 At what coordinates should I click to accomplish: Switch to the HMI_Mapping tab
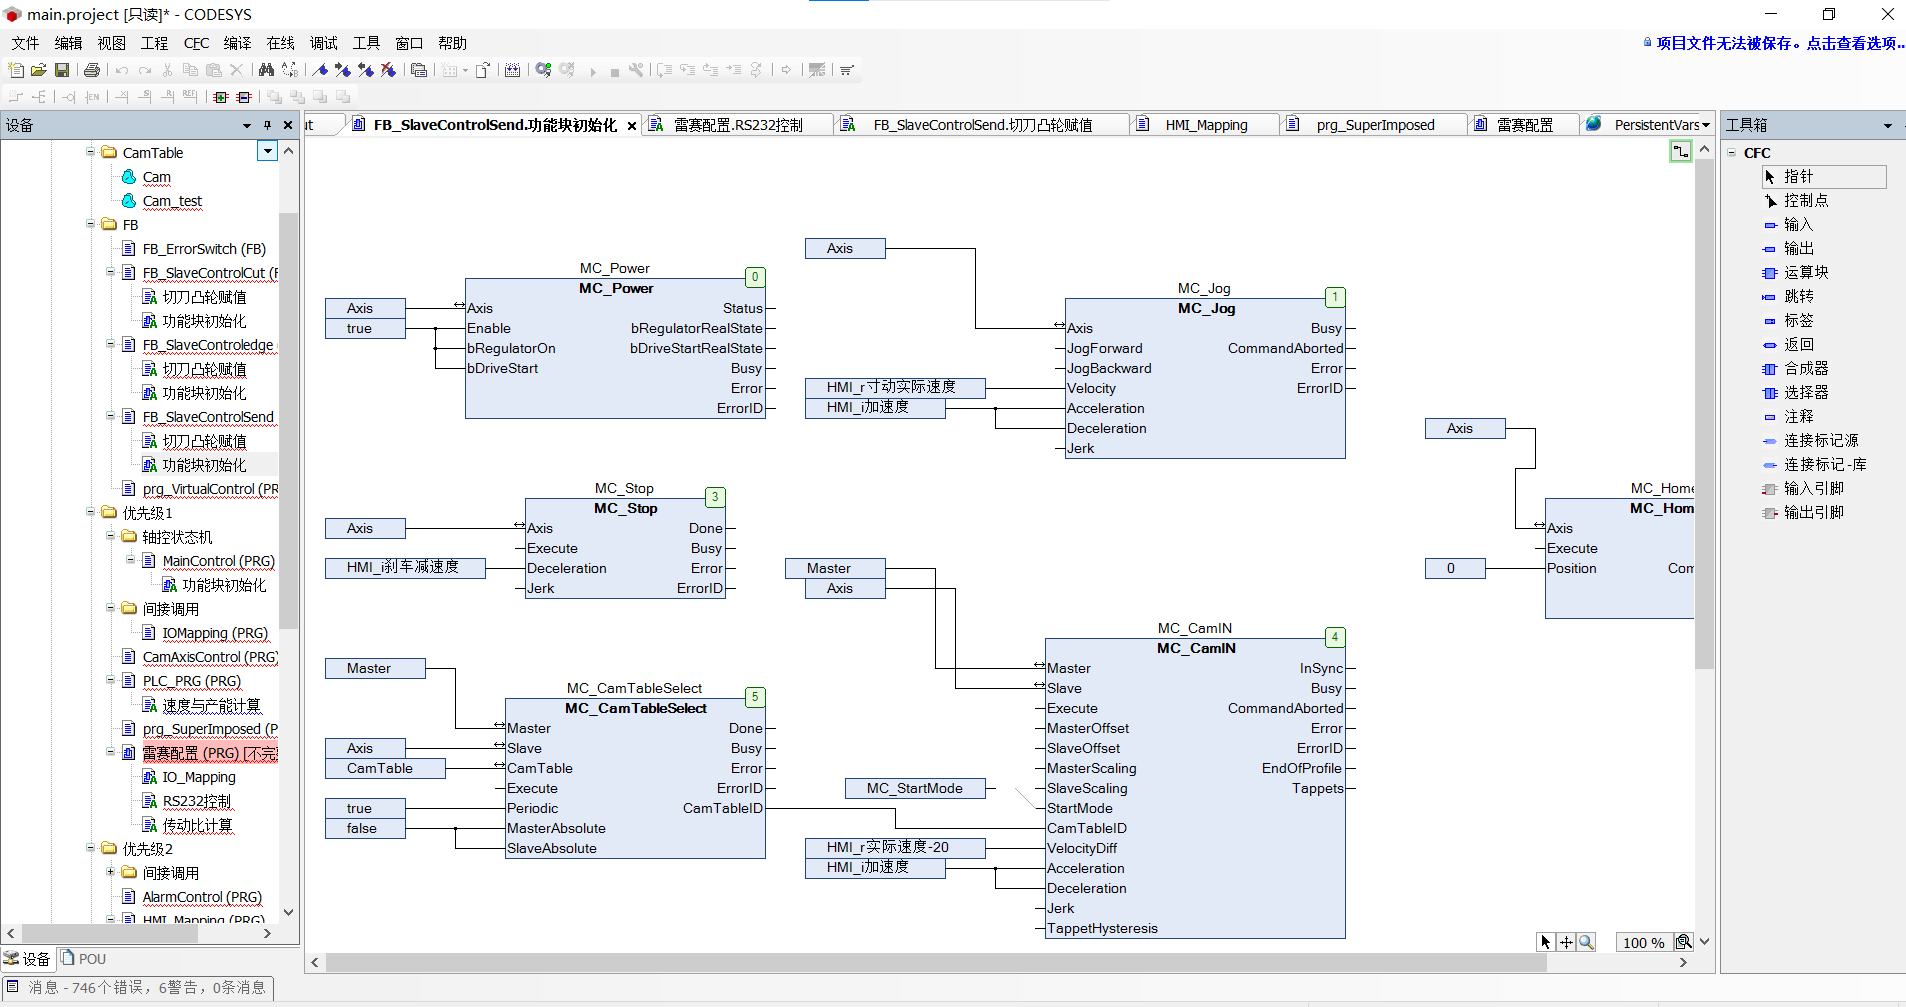point(1205,125)
